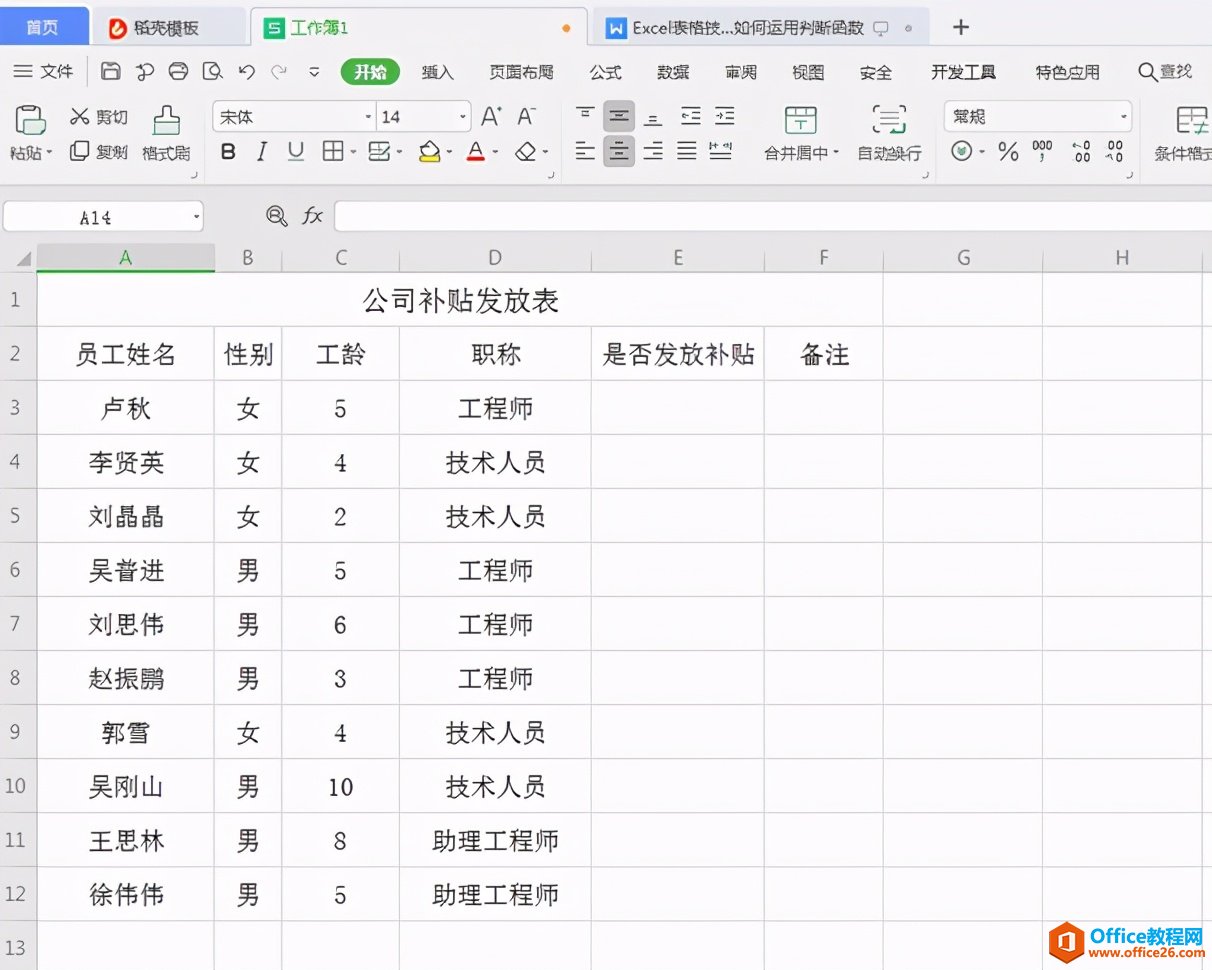Click the fx insert function icon
The width and height of the screenshot is (1212, 970).
pos(313,216)
